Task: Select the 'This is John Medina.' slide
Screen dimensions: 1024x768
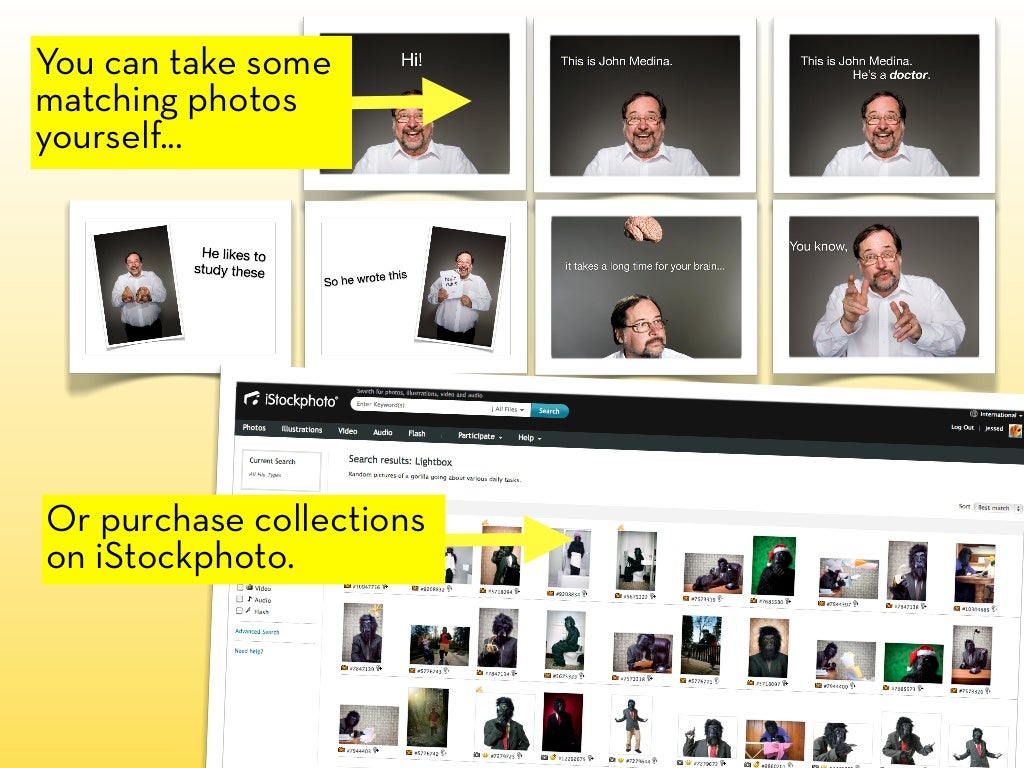Action: pos(645,105)
